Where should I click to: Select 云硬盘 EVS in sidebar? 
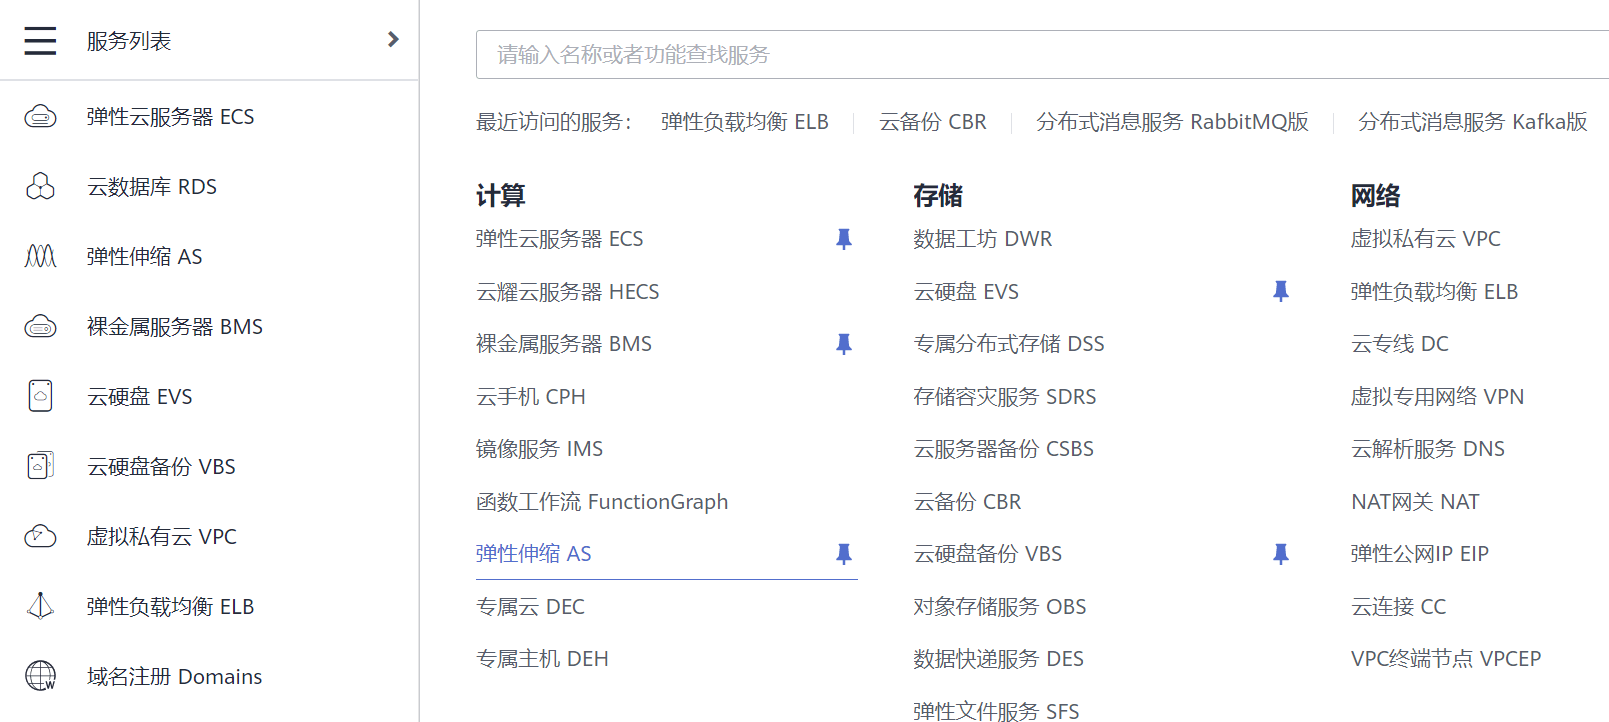click(140, 397)
